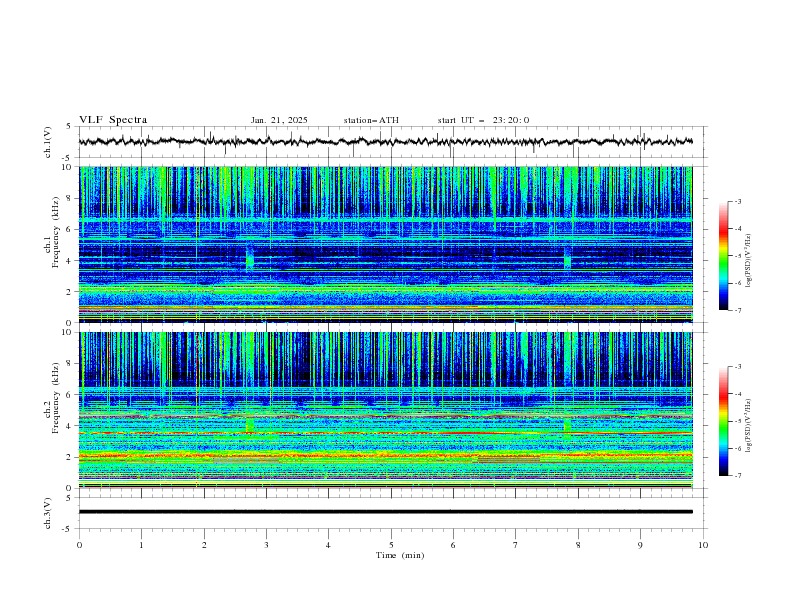This screenshot has width=792, height=612.
Task: Click the "ch.1(V)" axis label
Action: [48, 142]
